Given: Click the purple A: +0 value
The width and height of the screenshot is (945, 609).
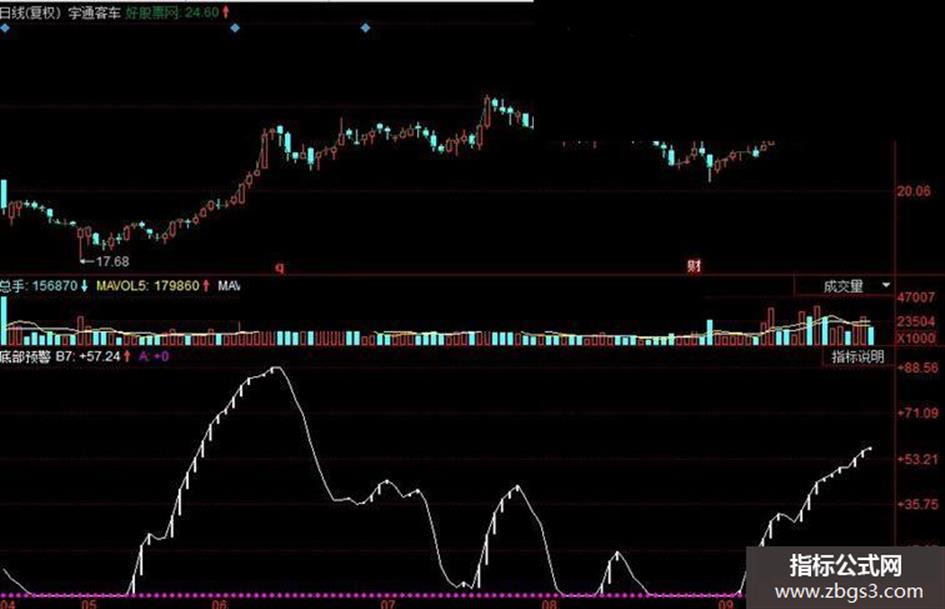Looking at the screenshot, I should (x=154, y=356).
